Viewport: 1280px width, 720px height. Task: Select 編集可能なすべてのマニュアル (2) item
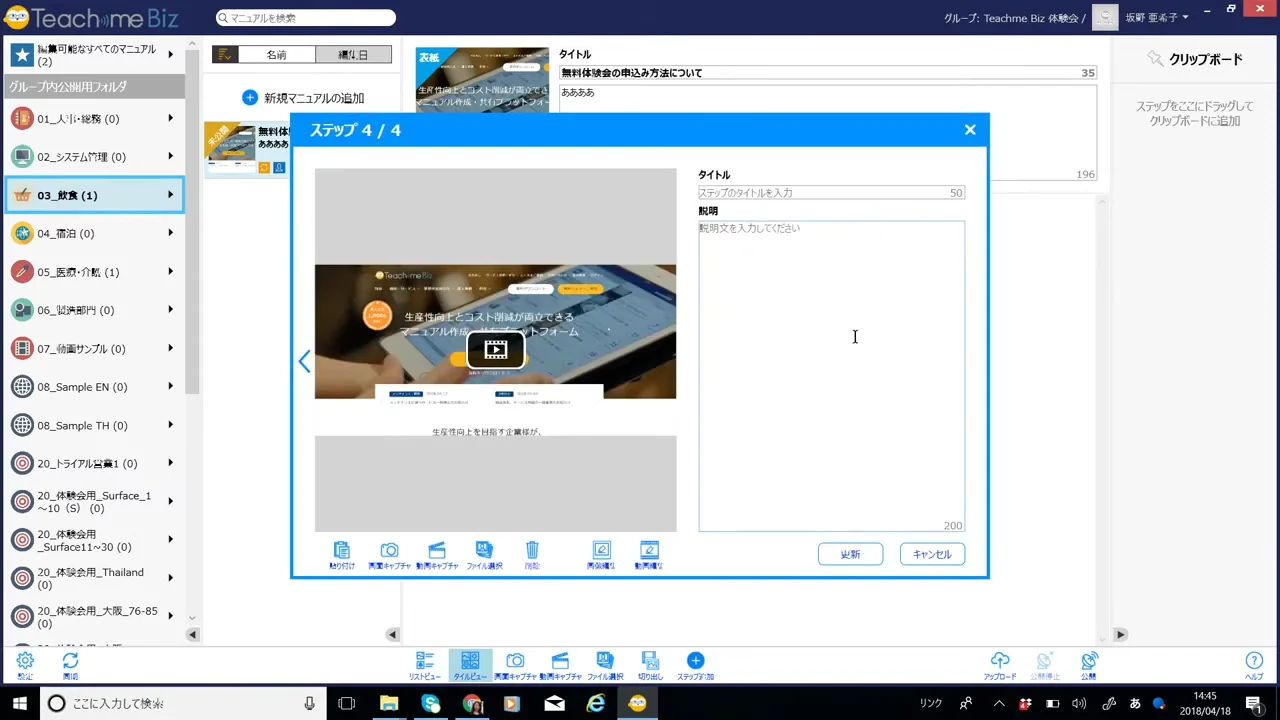92,55
